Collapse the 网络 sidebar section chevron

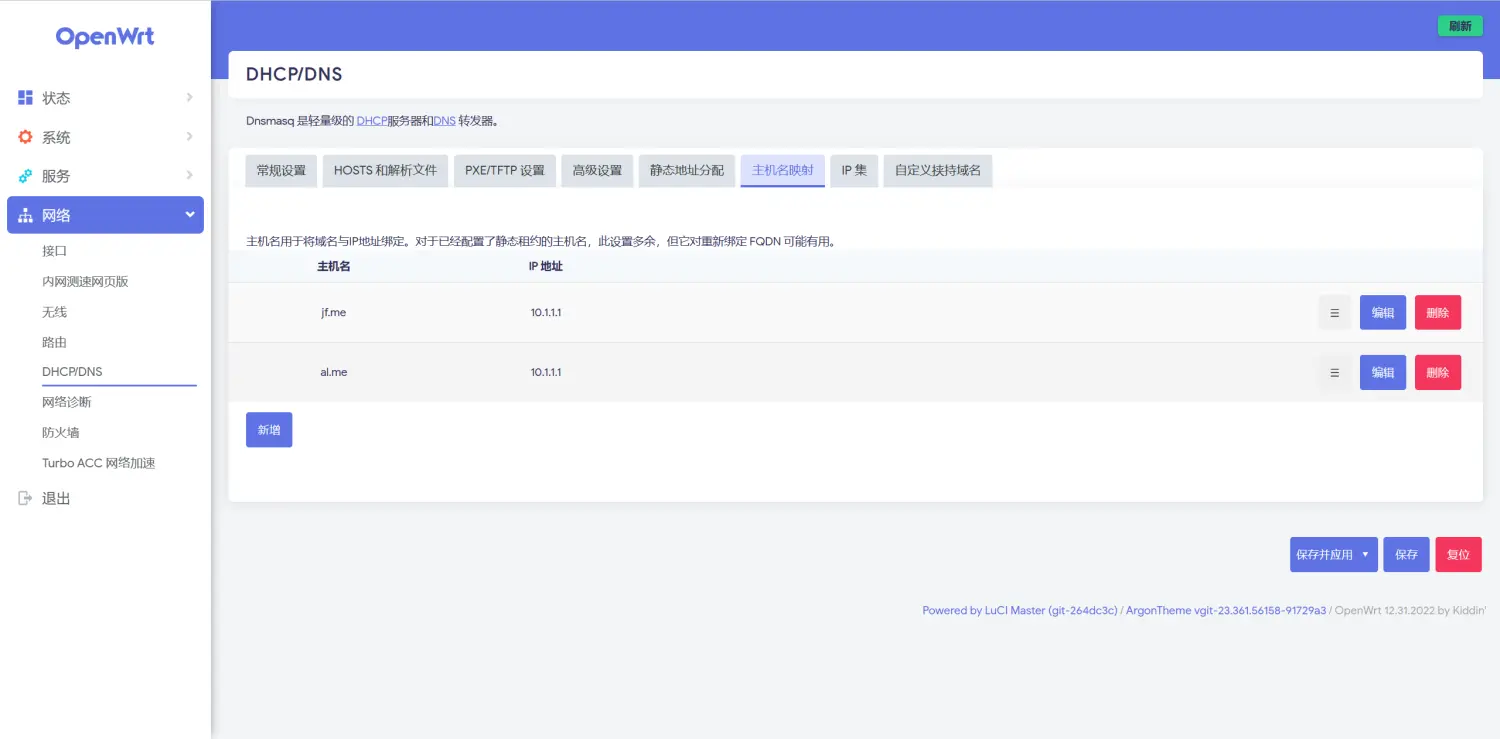[189, 214]
